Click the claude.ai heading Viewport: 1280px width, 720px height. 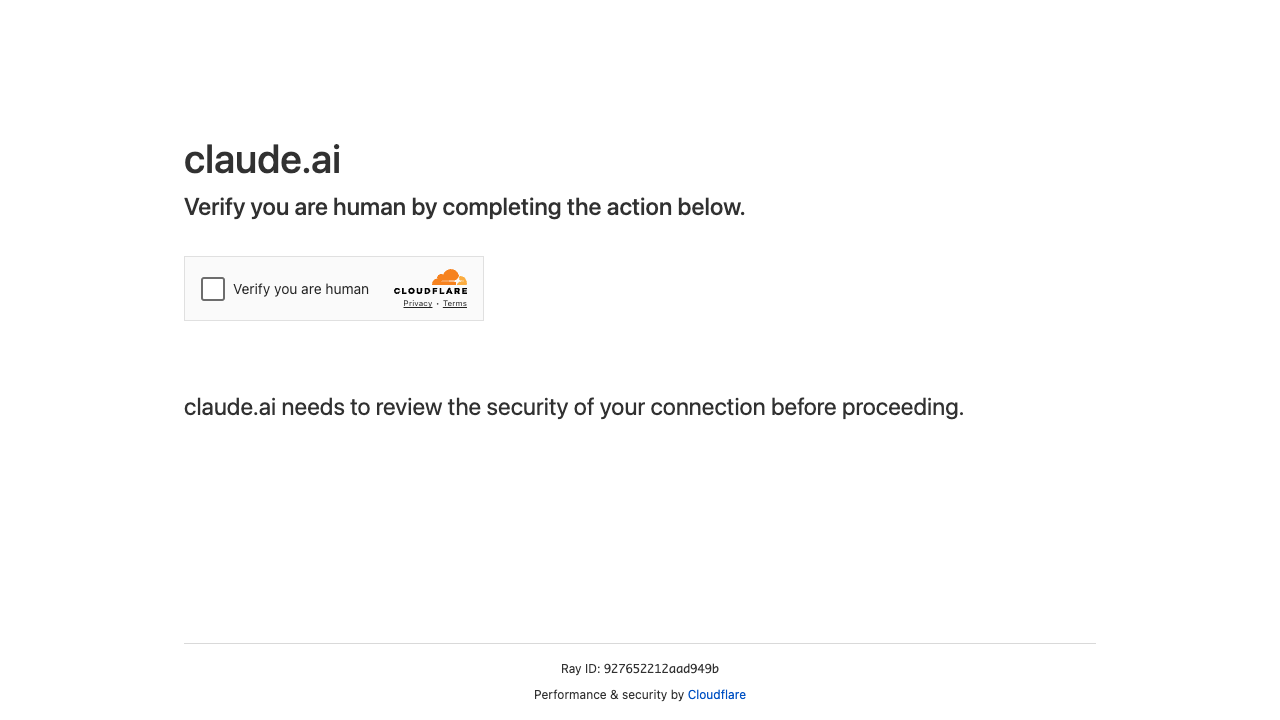262,159
